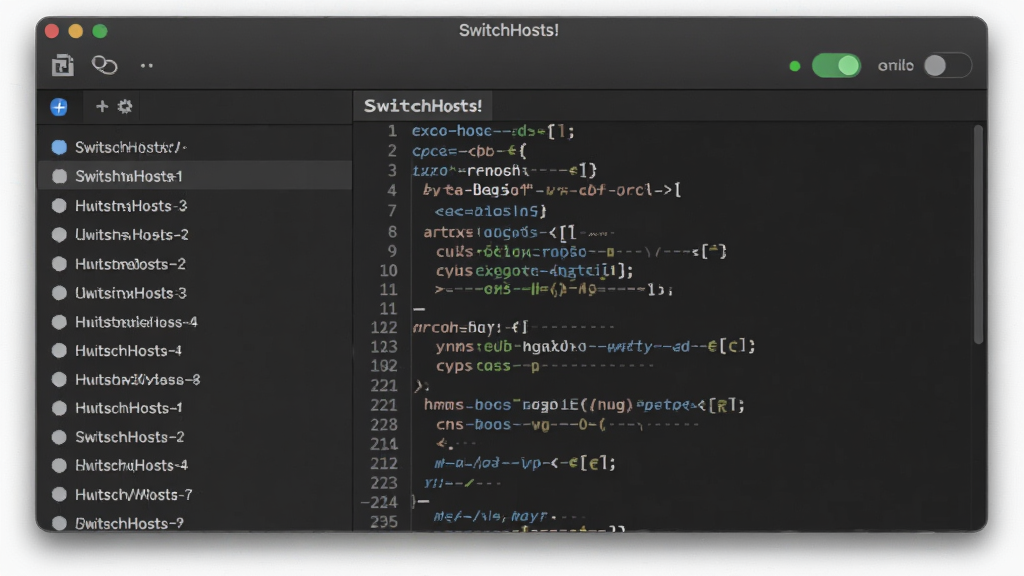Click the window title SwitchHosts!
The width and height of the screenshot is (1024, 576).
tap(509, 30)
